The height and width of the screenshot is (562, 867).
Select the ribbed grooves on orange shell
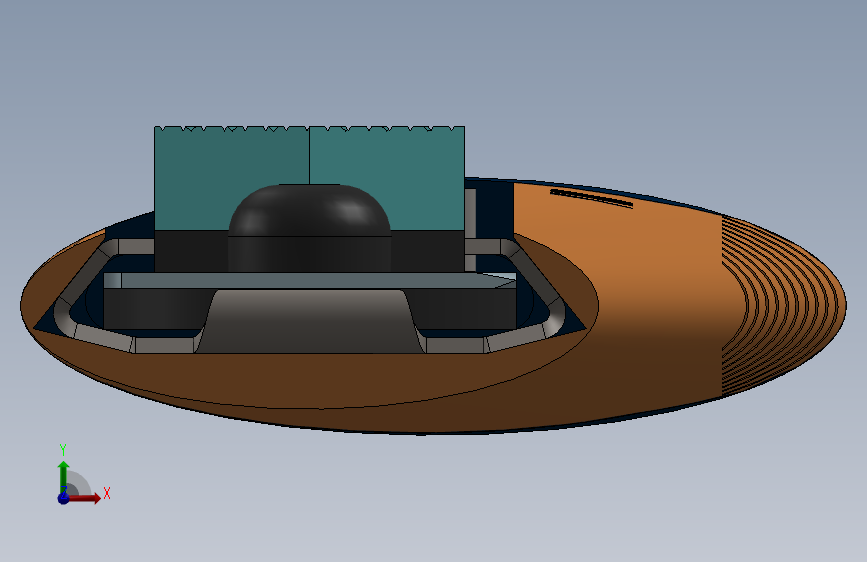point(782,306)
